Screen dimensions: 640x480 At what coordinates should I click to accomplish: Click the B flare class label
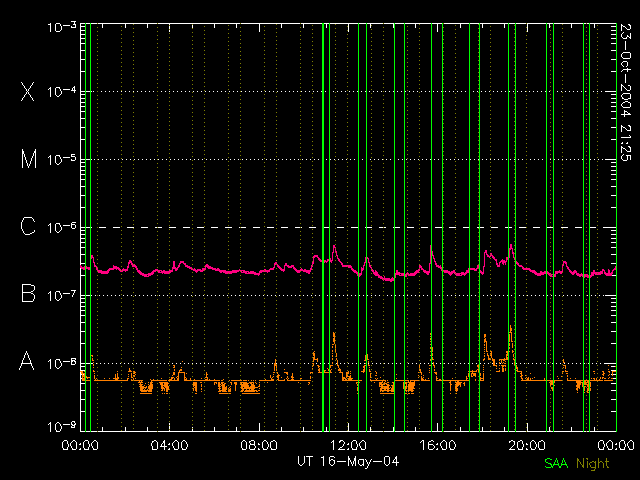[x=28, y=293]
